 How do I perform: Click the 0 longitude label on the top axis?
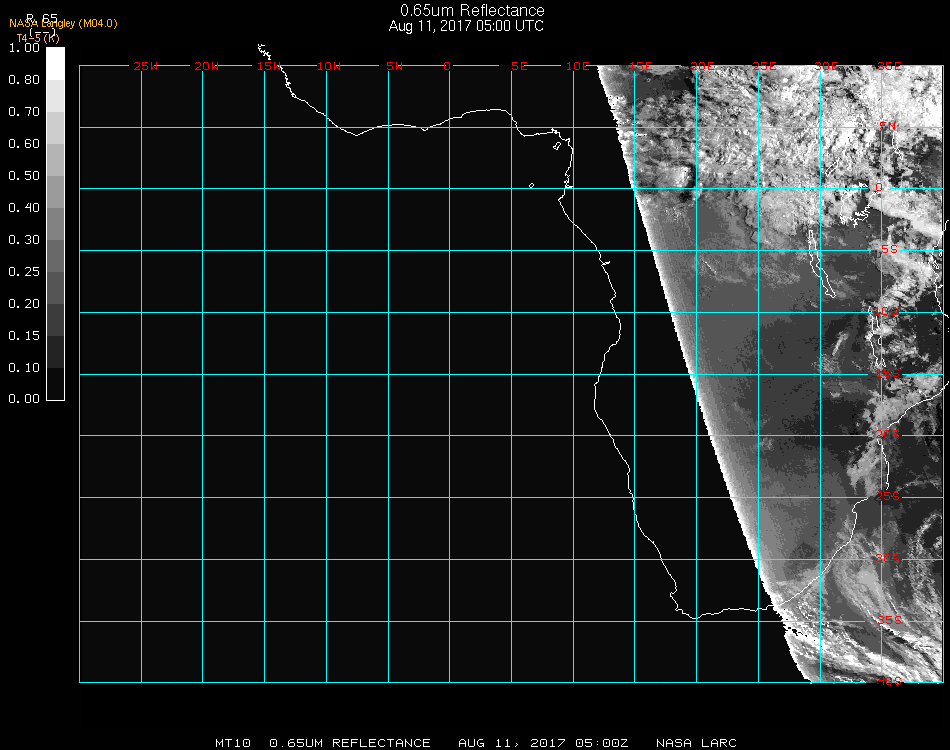[447, 66]
